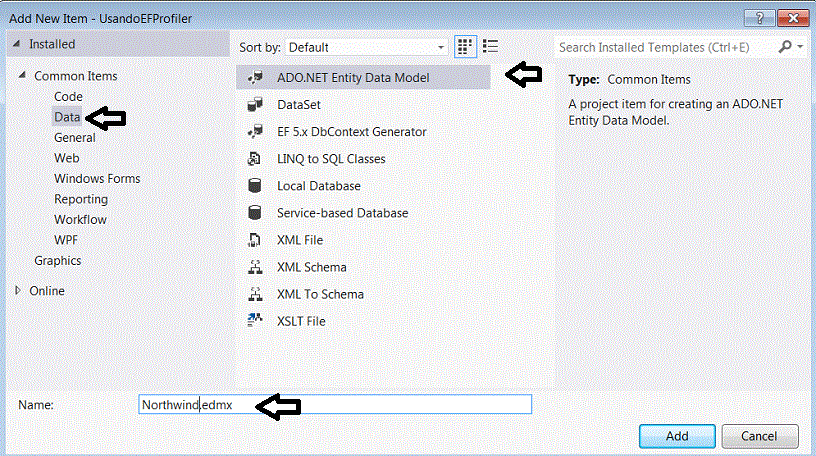816x456 pixels.
Task: Select the Graphics category
Action: (x=57, y=260)
